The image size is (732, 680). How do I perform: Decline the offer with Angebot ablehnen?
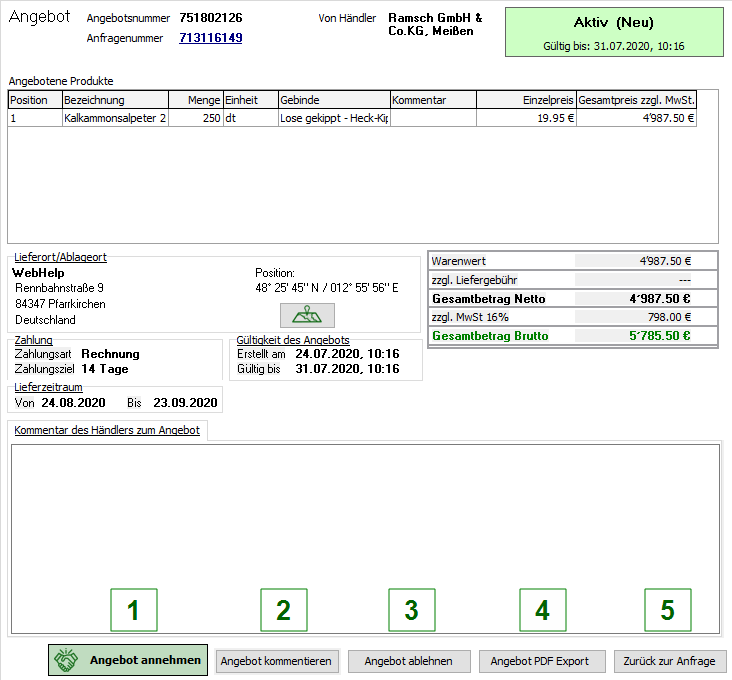408,661
